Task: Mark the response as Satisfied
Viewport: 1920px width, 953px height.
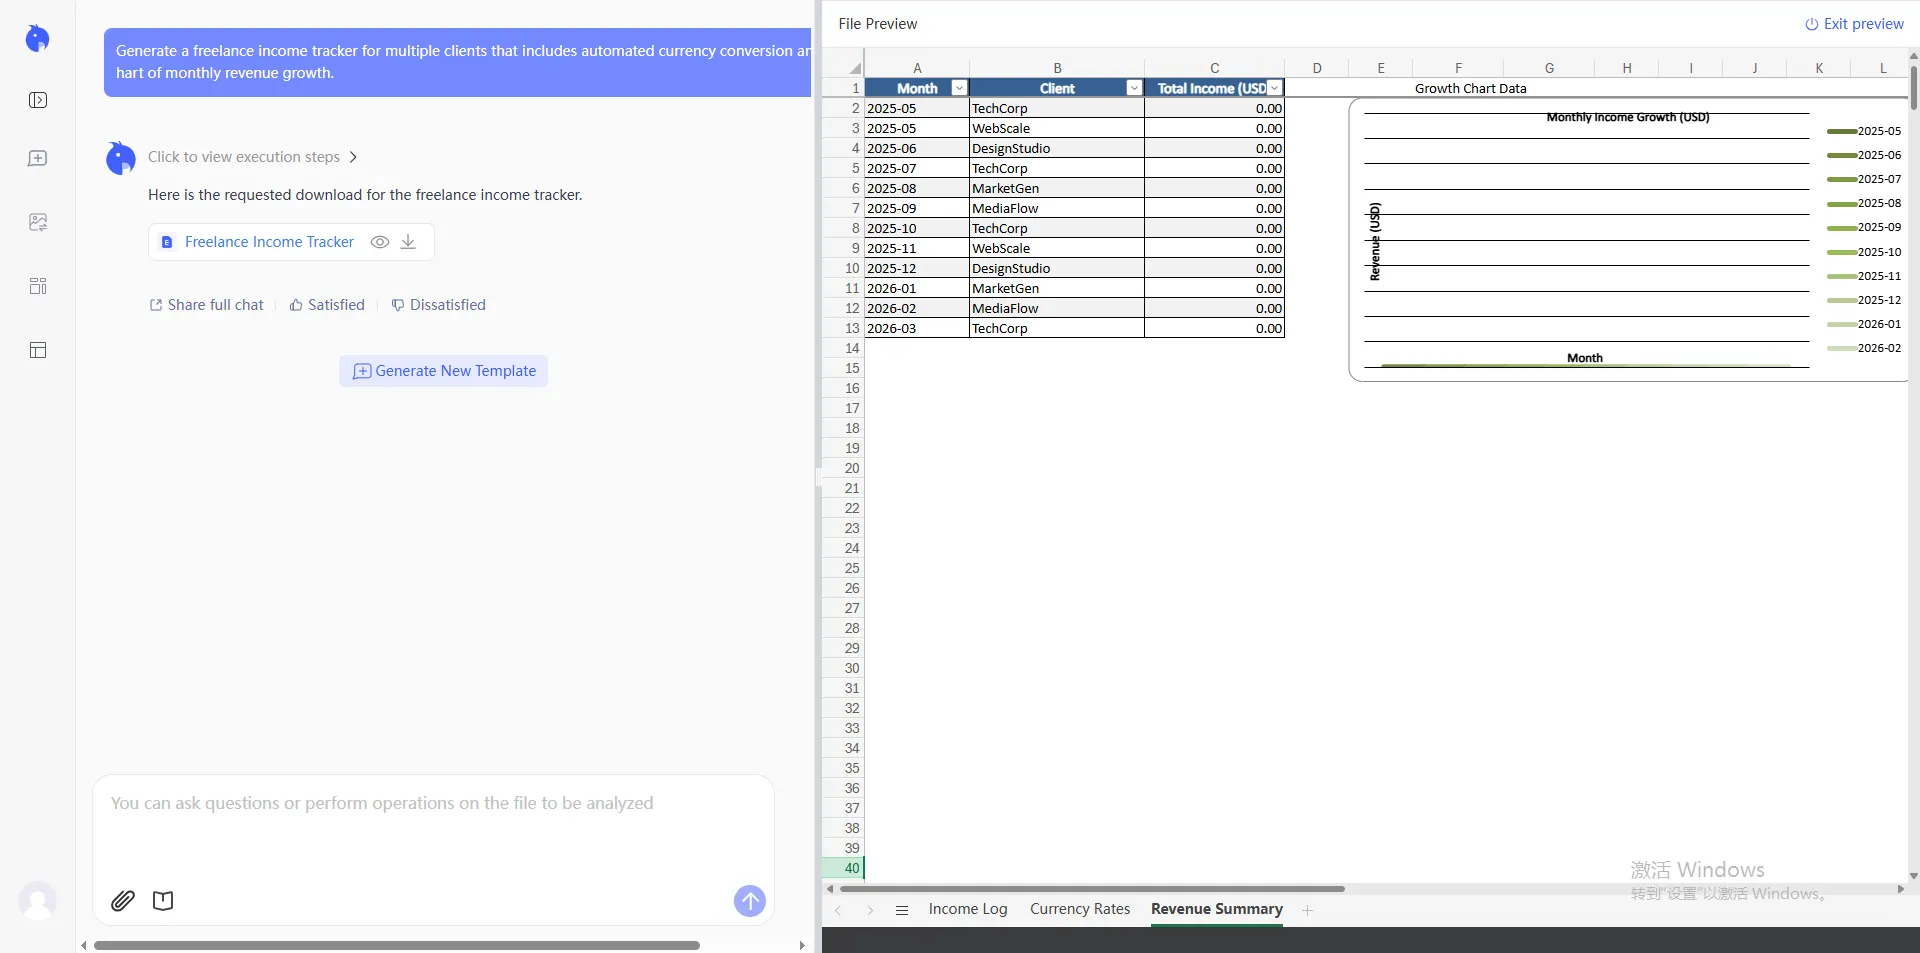Action: click(x=326, y=305)
